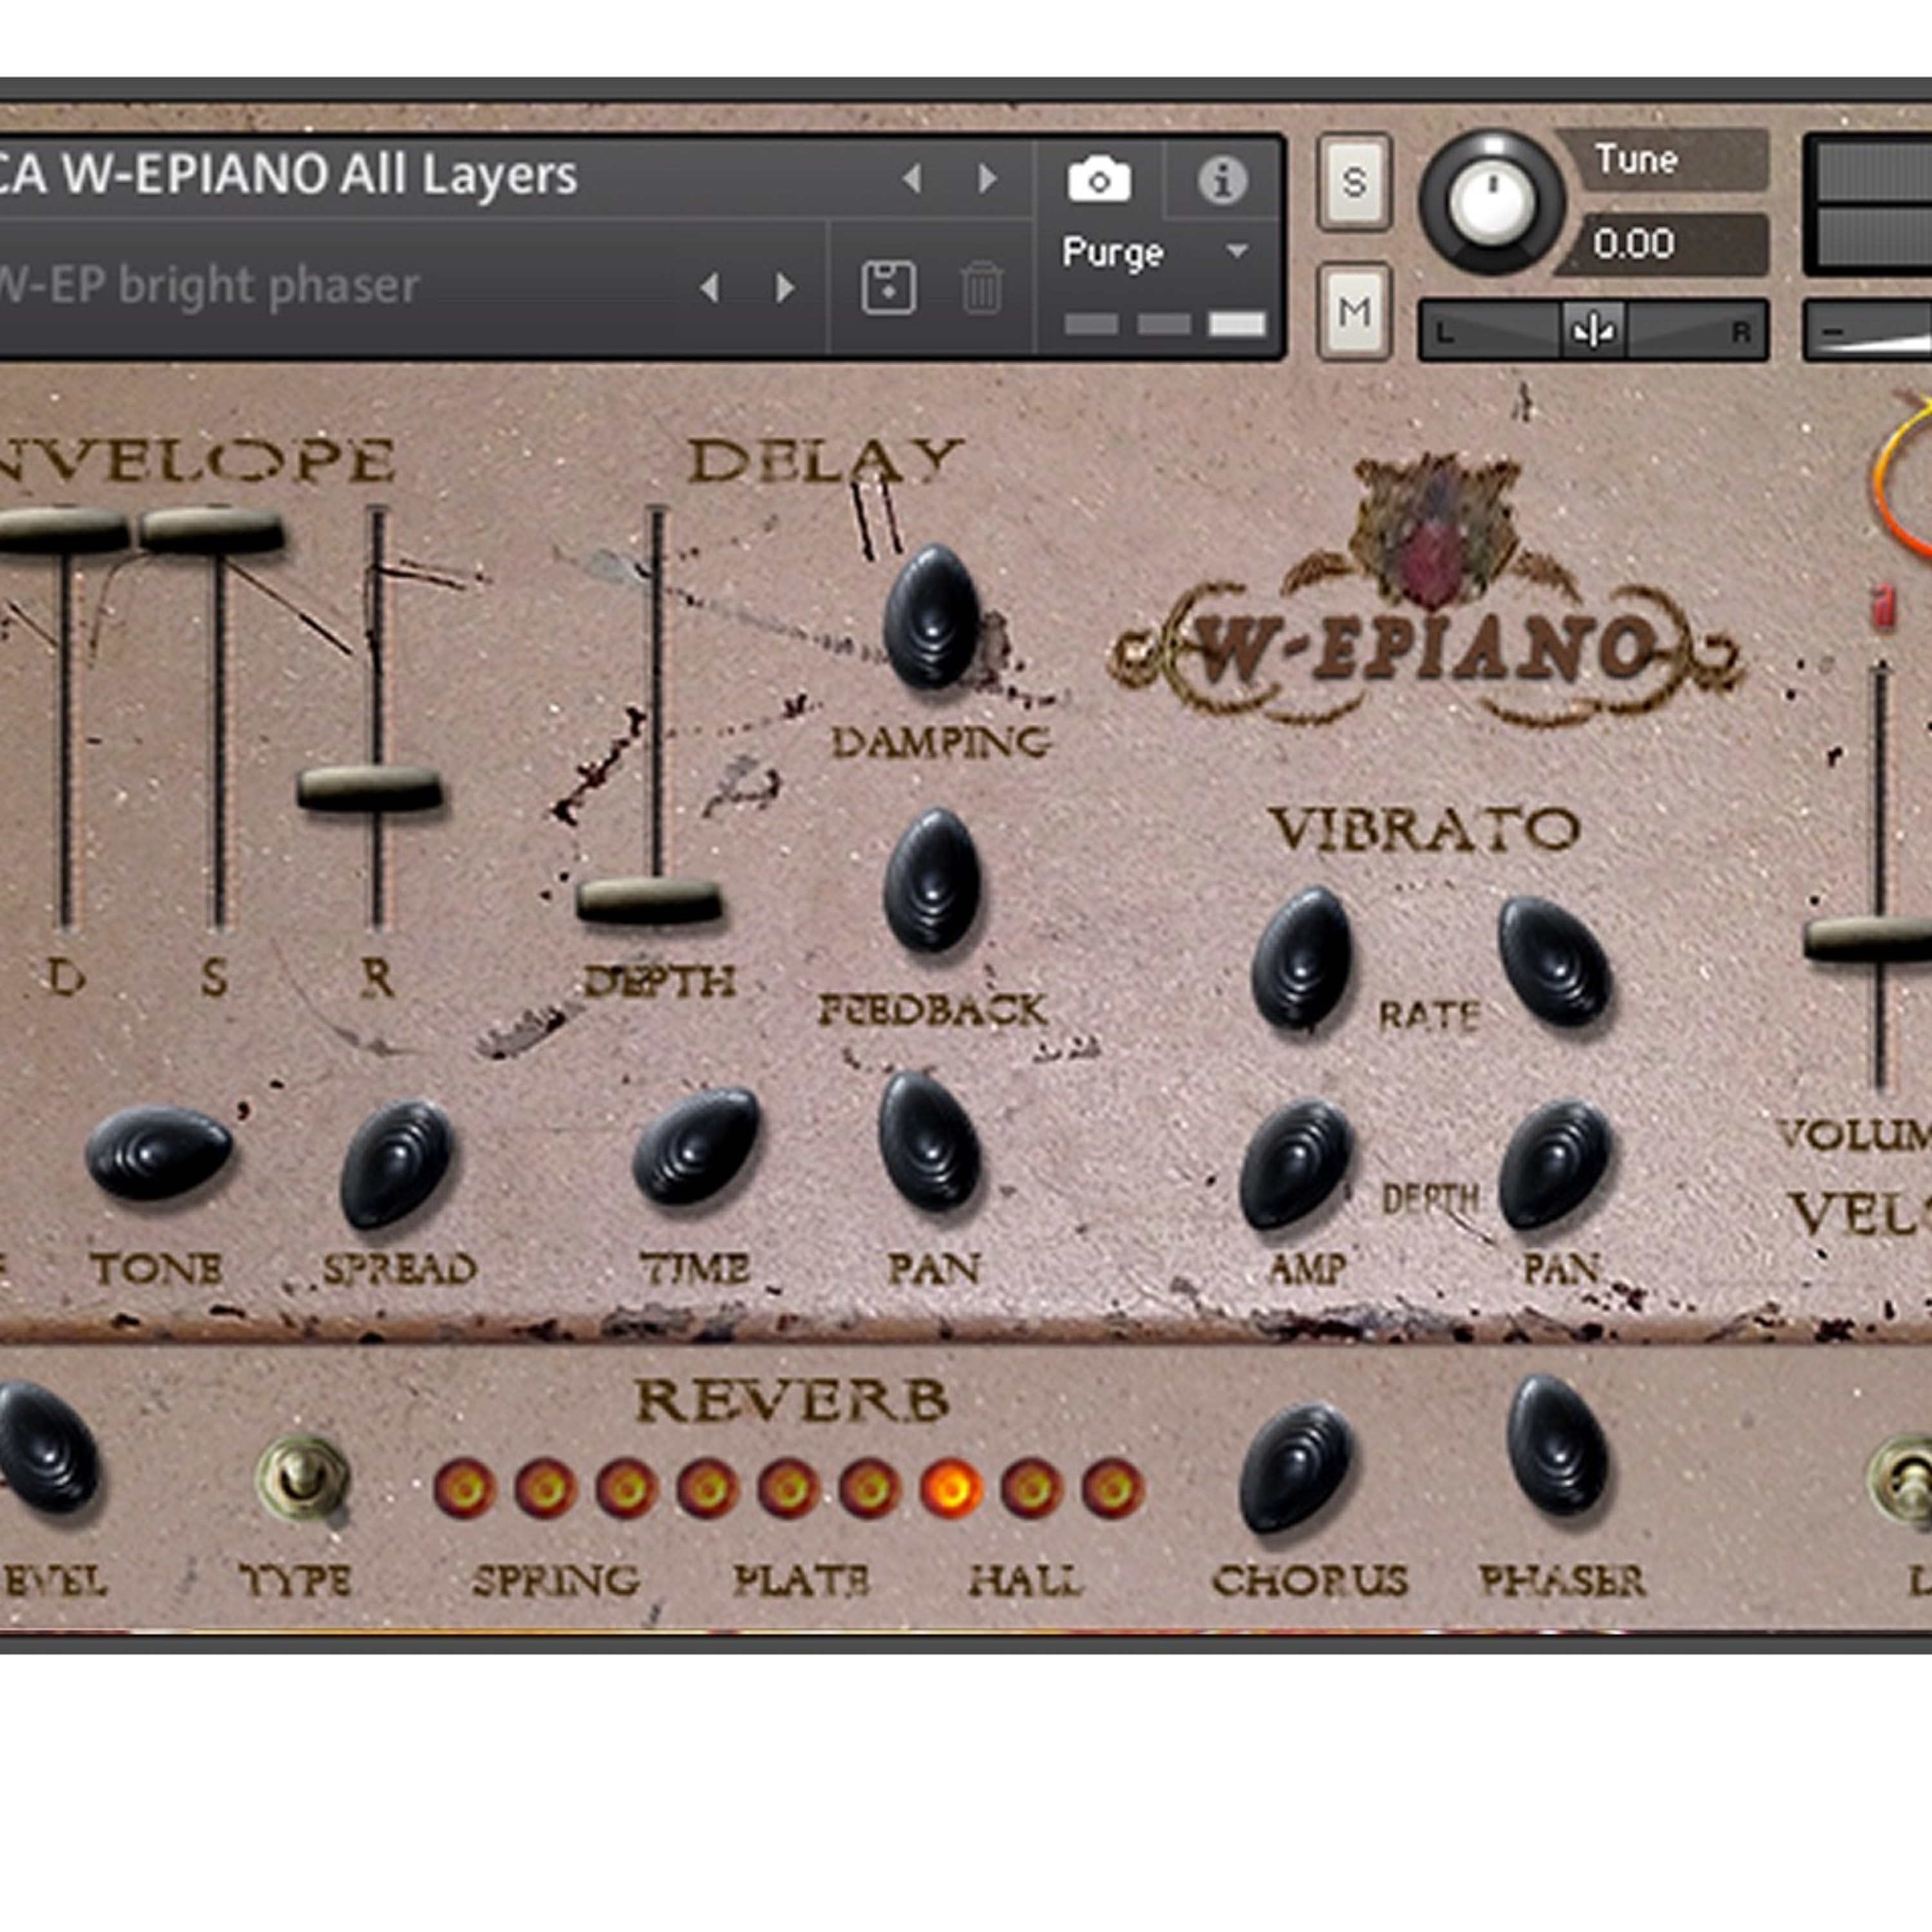The height and width of the screenshot is (1932, 1932).
Task: Click the delete preset trash icon
Action: point(981,288)
